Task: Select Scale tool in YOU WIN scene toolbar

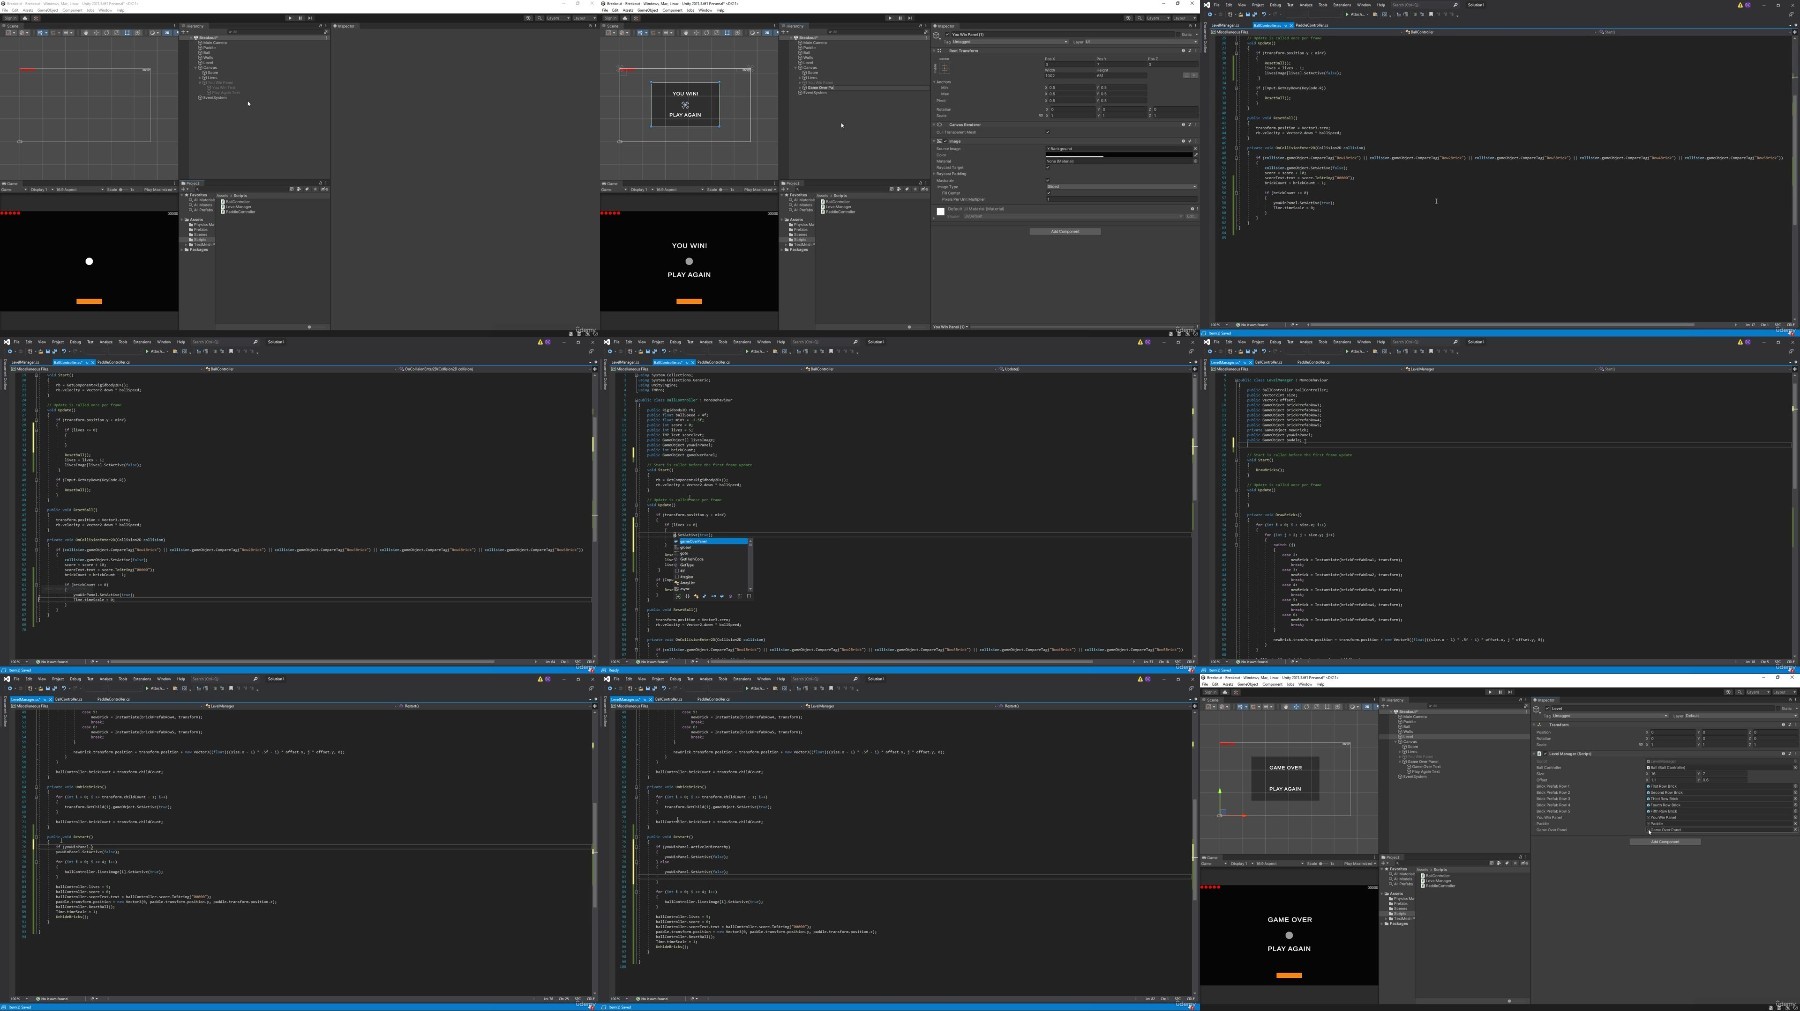Action: (717, 32)
